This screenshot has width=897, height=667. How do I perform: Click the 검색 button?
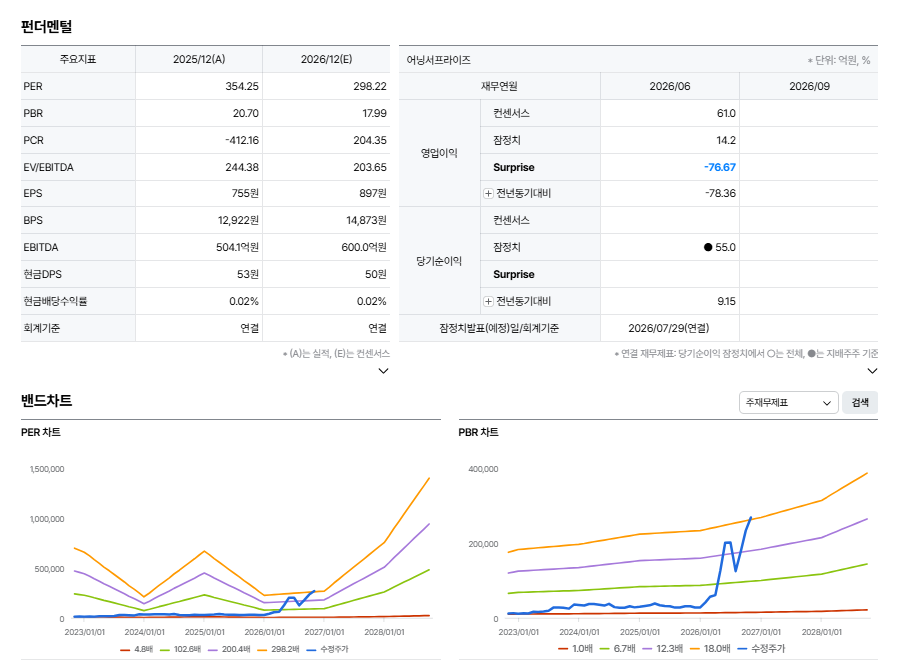[x=860, y=403]
